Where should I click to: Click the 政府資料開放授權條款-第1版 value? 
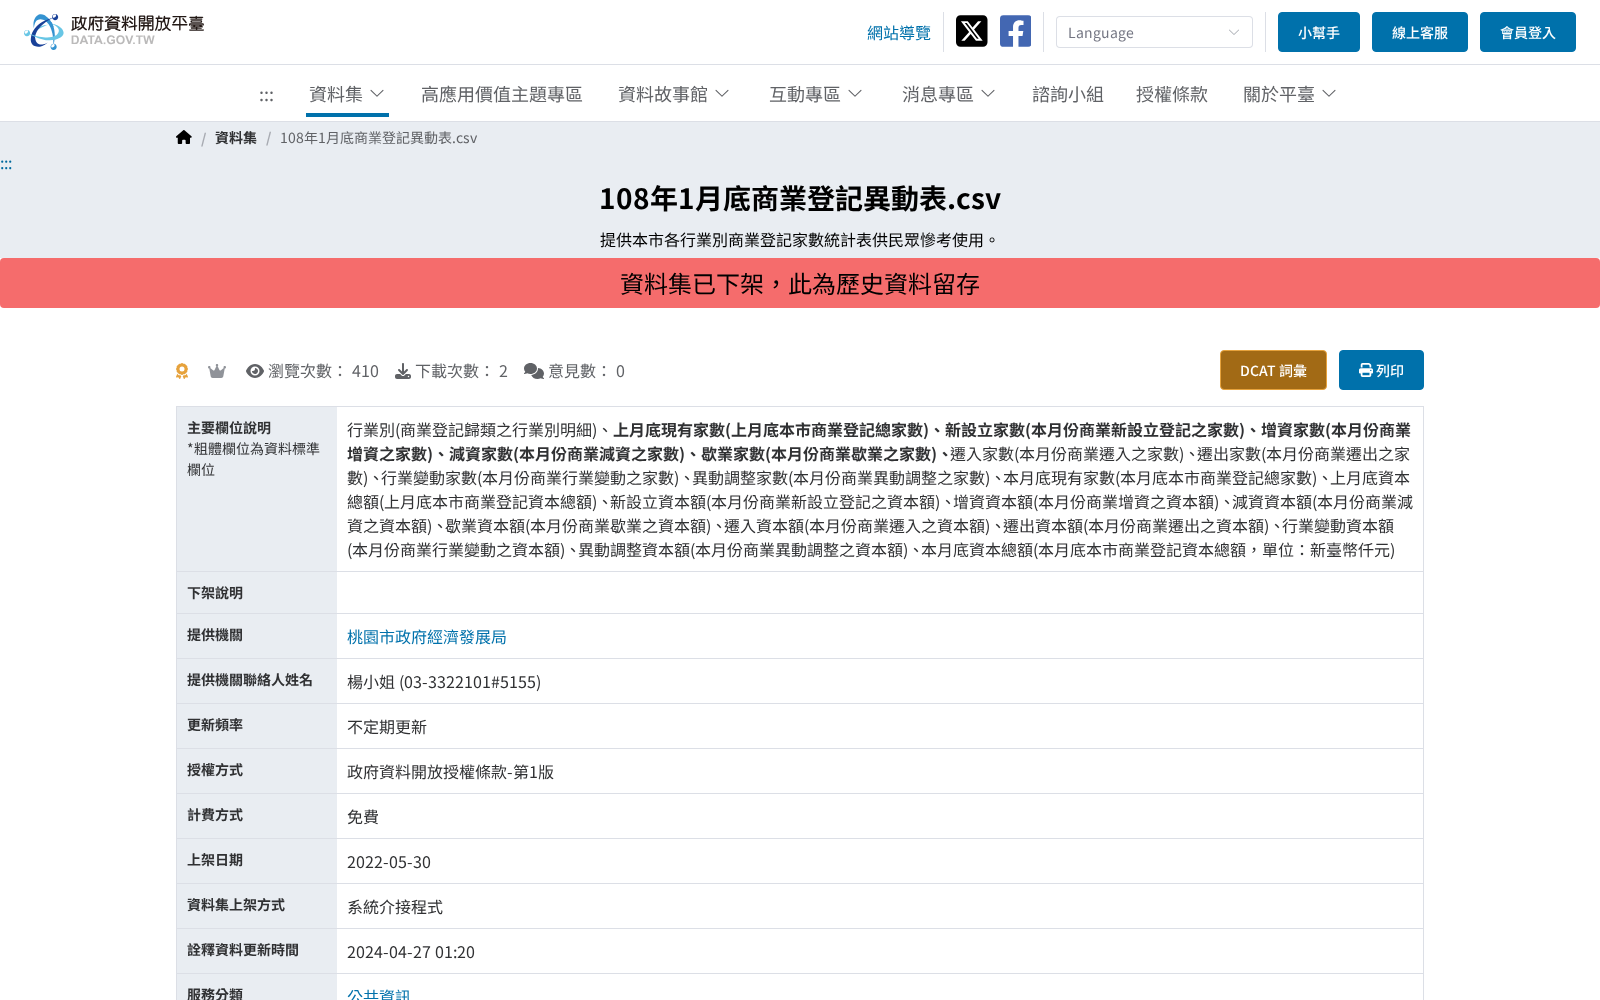tap(450, 772)
